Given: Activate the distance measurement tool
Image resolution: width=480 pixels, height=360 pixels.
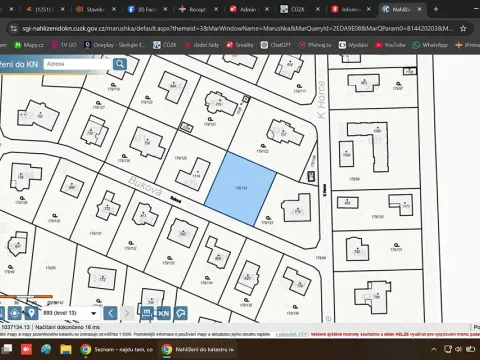Looking at the screenshot, I should [147, 313].
